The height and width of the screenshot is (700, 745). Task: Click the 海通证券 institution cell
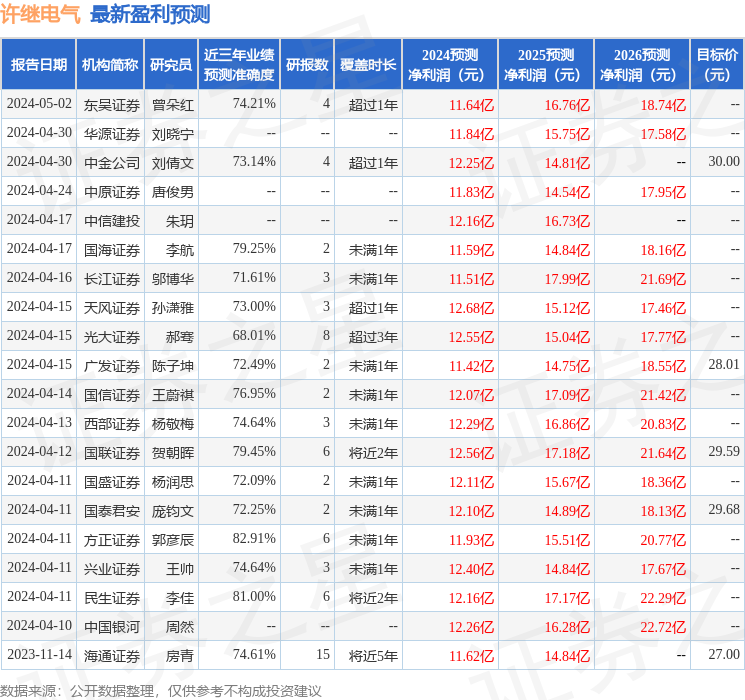[112, 656]
